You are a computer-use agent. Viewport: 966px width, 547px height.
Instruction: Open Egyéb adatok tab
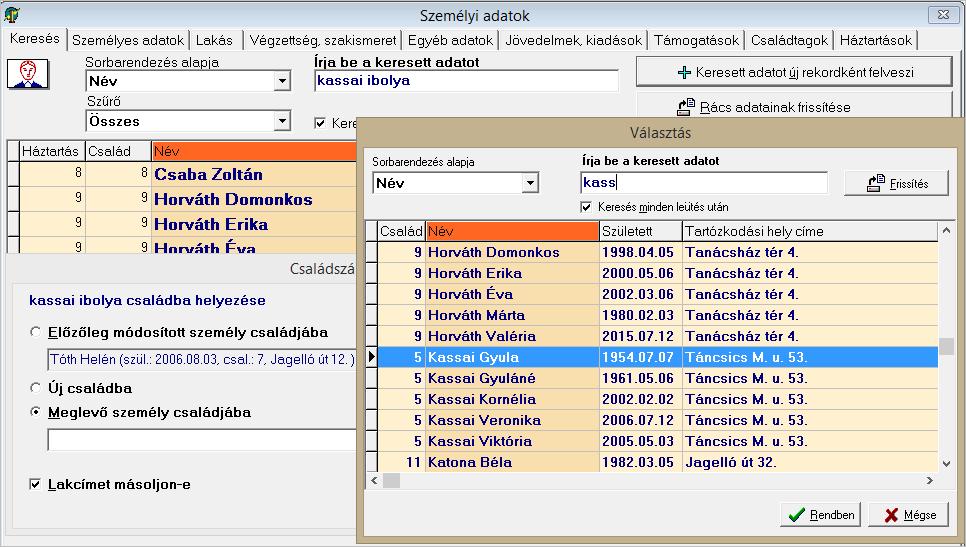[450, 41]
